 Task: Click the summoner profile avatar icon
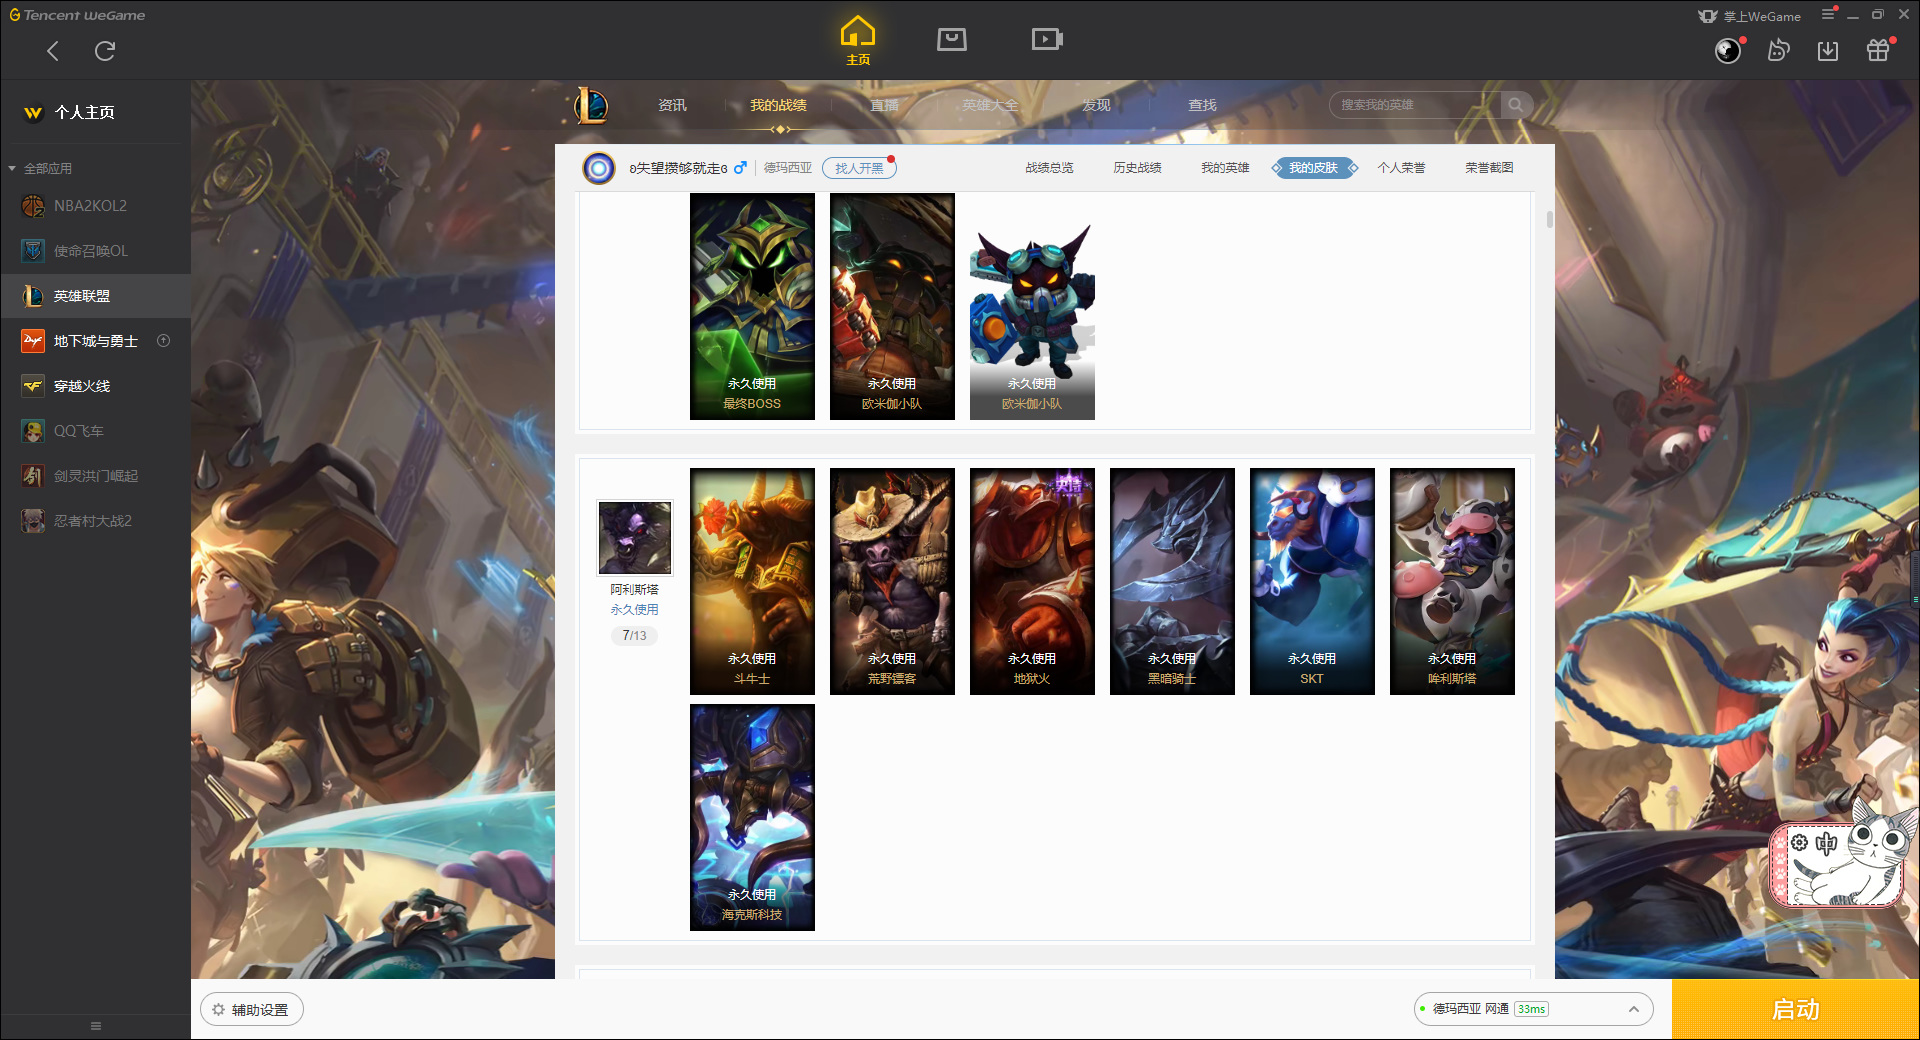pos(599,168)
